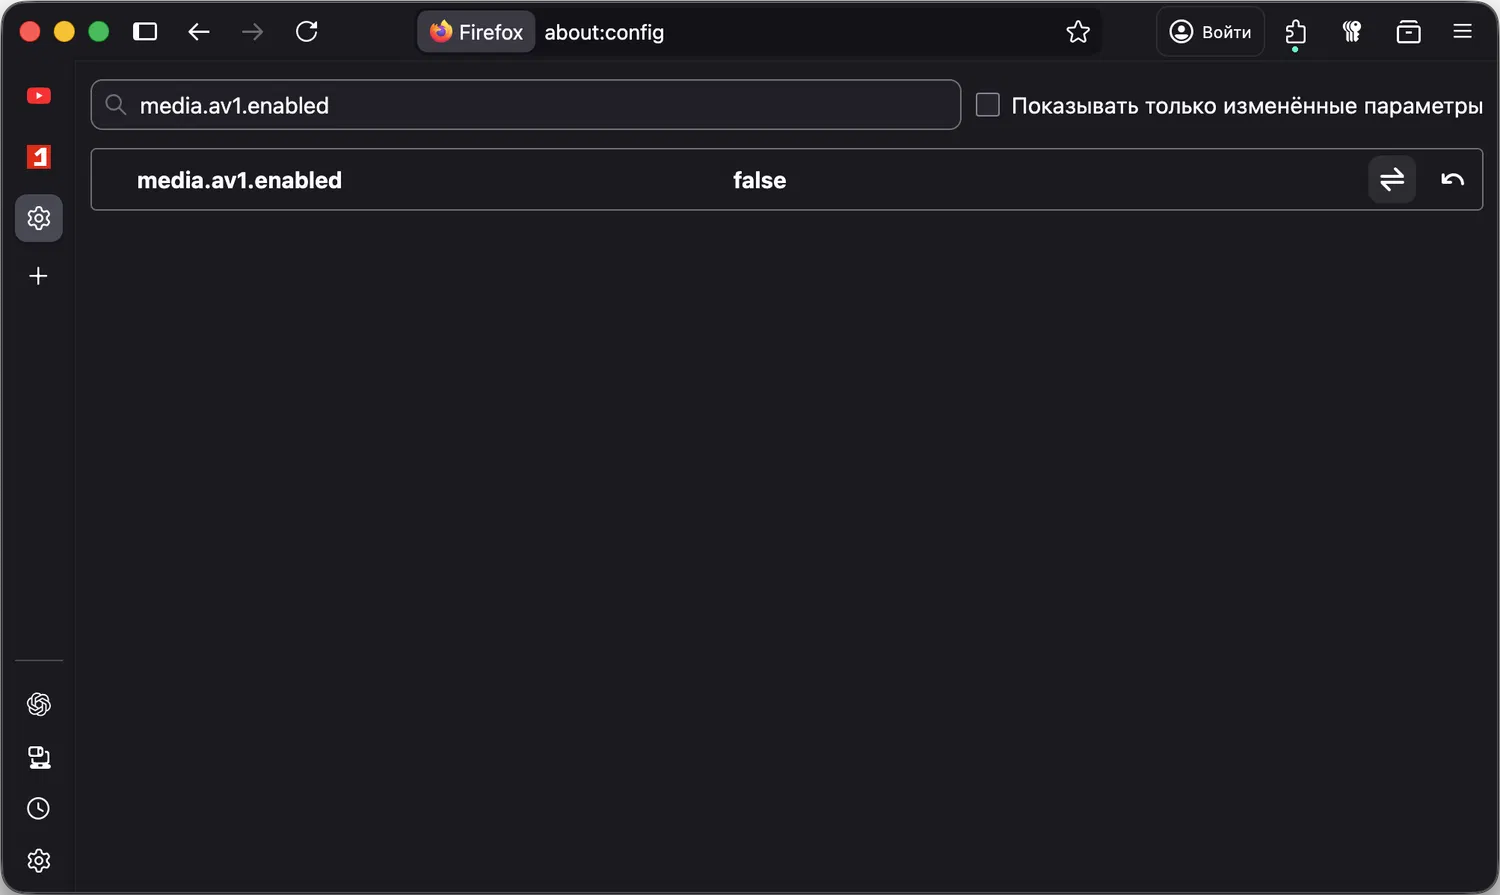Open the Extensions puzzle-piece menu
Screen dimensions: 1500x895
[1296, 32]
